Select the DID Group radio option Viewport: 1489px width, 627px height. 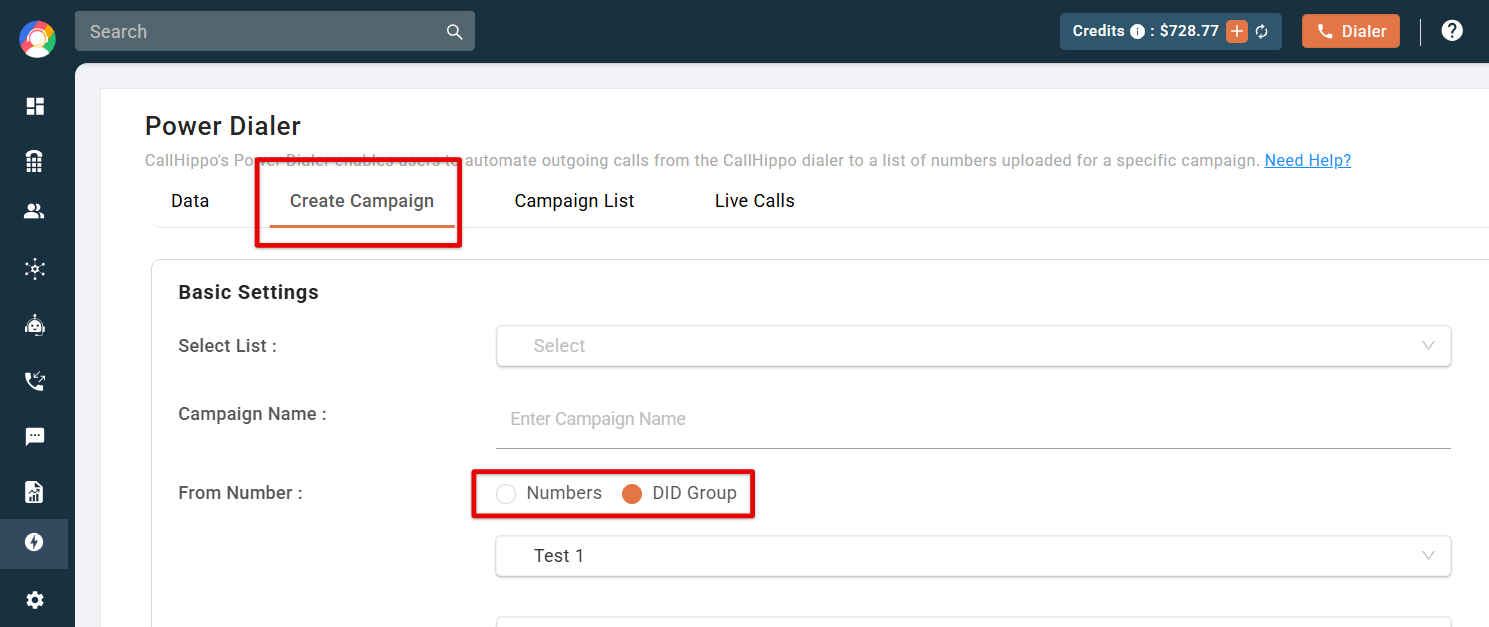632,494
